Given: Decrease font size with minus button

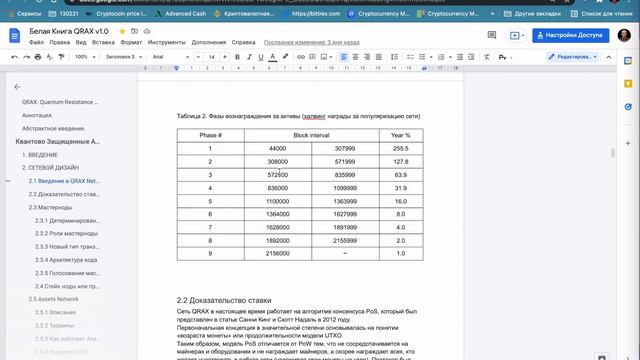Looking at the screenshot, I should 198,57.
